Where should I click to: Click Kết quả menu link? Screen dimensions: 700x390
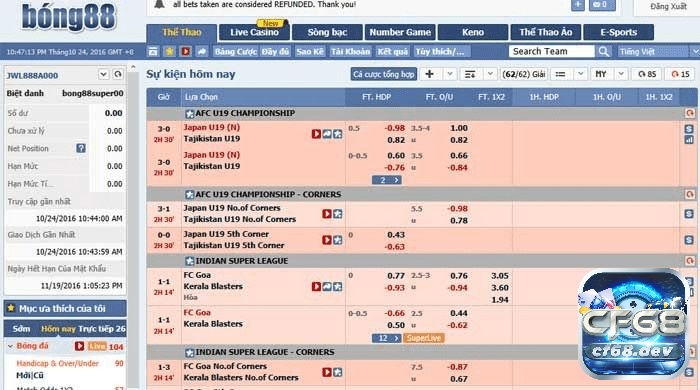coord(392,51)
